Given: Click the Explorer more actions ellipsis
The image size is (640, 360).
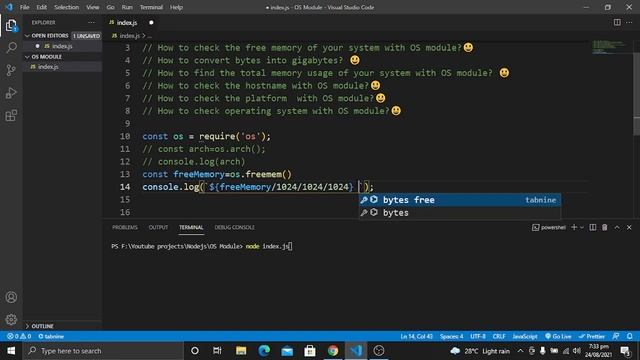Looking at the screenshot, I should click(x=91, y=22).
